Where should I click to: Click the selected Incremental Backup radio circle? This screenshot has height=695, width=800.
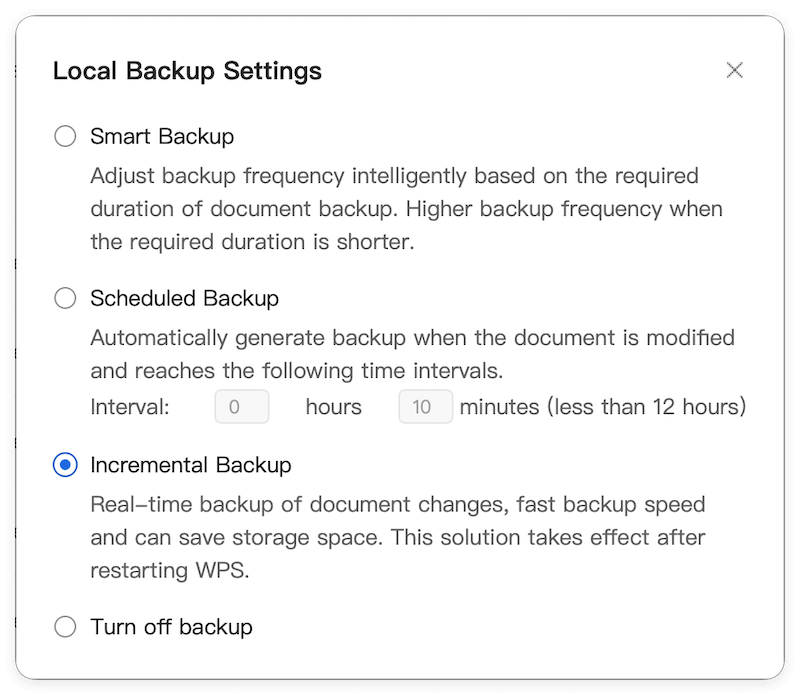coord(65,465)
